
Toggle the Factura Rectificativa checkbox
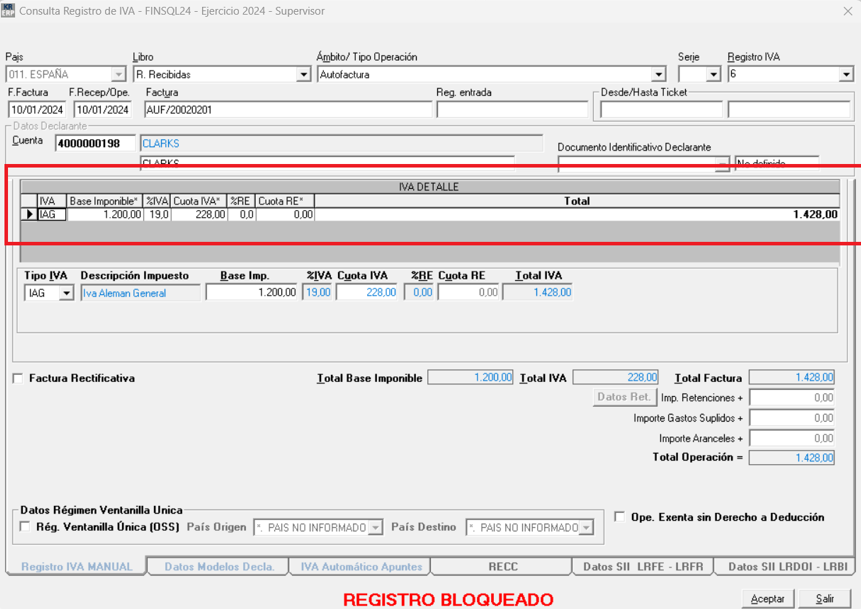pos(18,378)
